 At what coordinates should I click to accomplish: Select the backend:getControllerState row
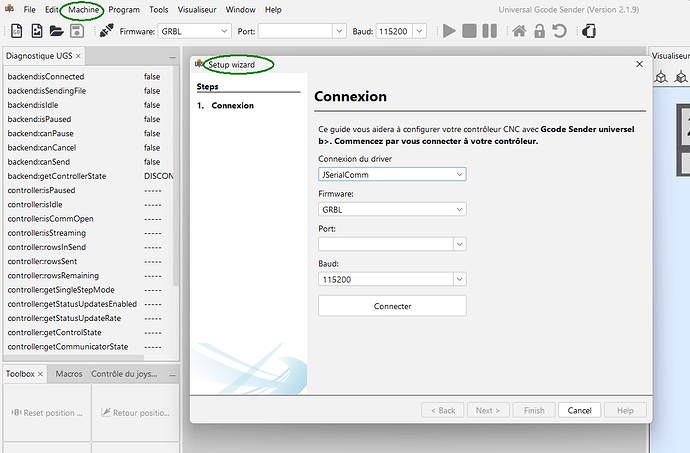pyautogui.click(x=88, y=176)
